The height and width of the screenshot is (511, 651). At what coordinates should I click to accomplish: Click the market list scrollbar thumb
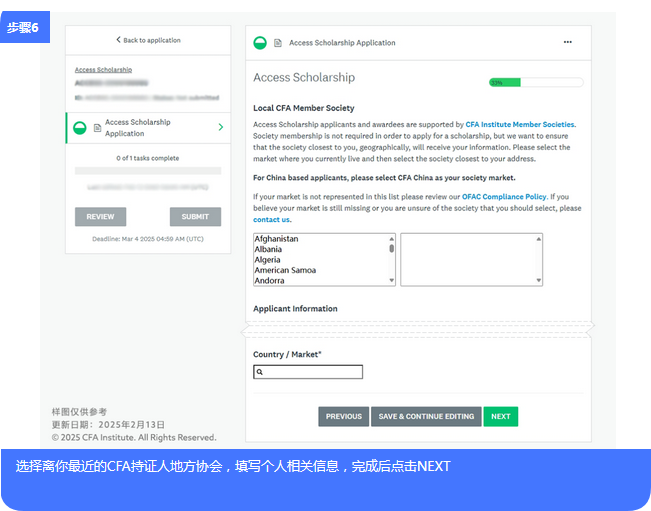pyautogui.click(x=391, y=248)
